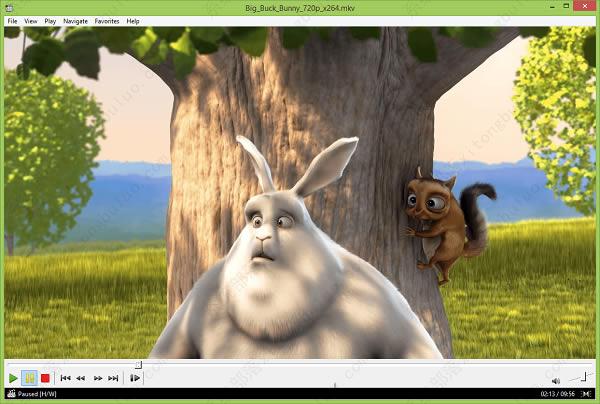Skip to the next file
This screenshot has height=404, width=600.
(x=113, y=378)
